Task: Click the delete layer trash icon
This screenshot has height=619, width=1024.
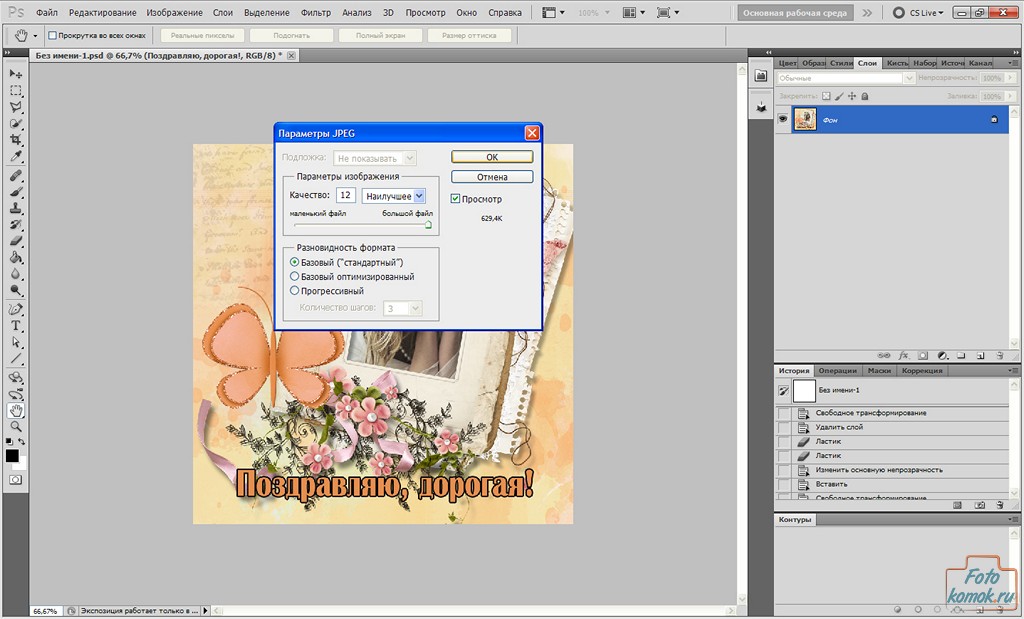Action: (999, 355)
